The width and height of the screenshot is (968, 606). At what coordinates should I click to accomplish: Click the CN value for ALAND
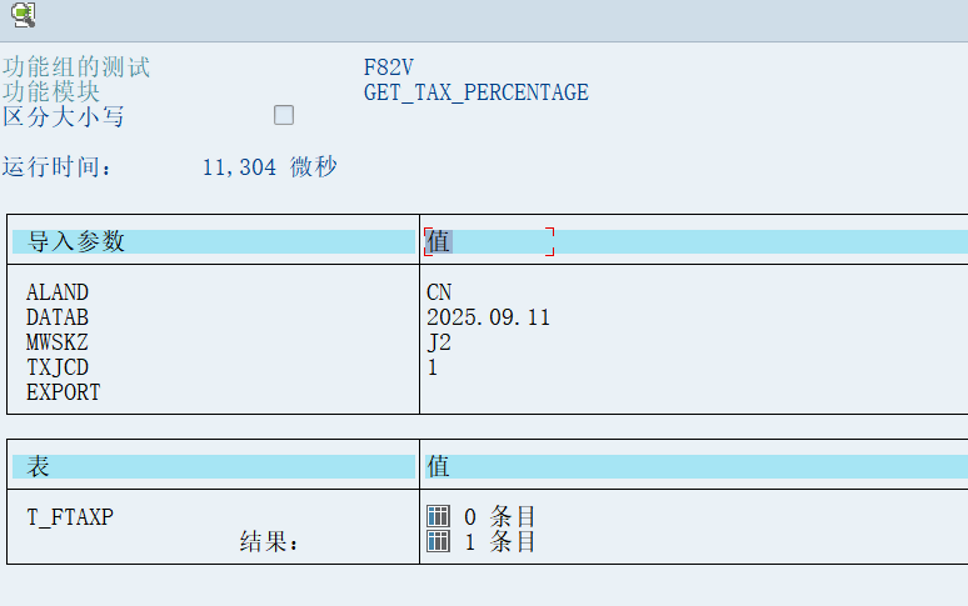[439, 292]
